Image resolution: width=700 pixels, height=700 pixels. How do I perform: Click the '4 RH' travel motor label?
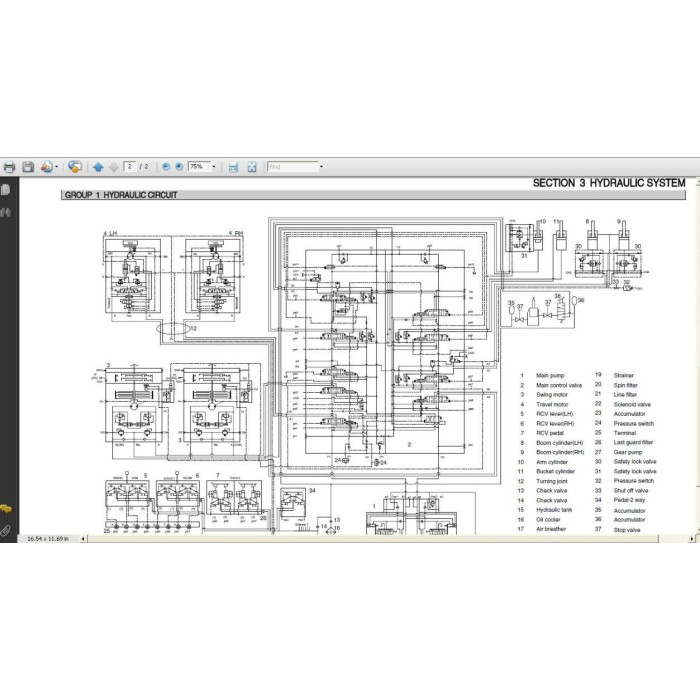236,233
